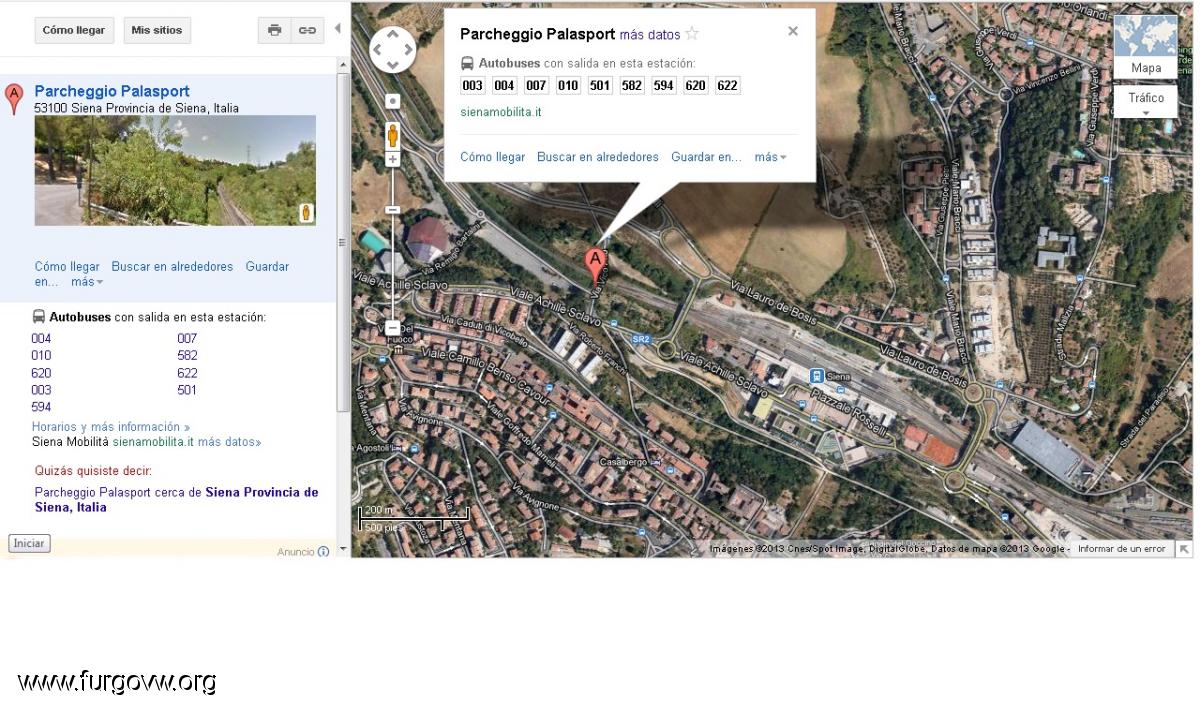Select bus line 594 box in the info bubble

click(x=664, y=85)
